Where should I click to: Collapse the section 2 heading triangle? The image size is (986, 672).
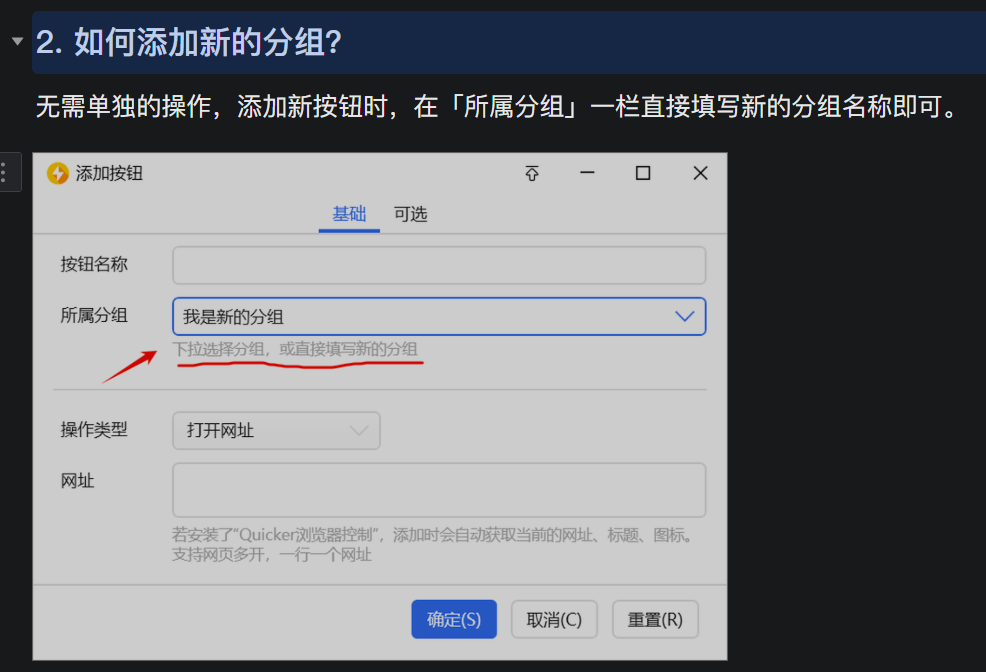(18, 41)
